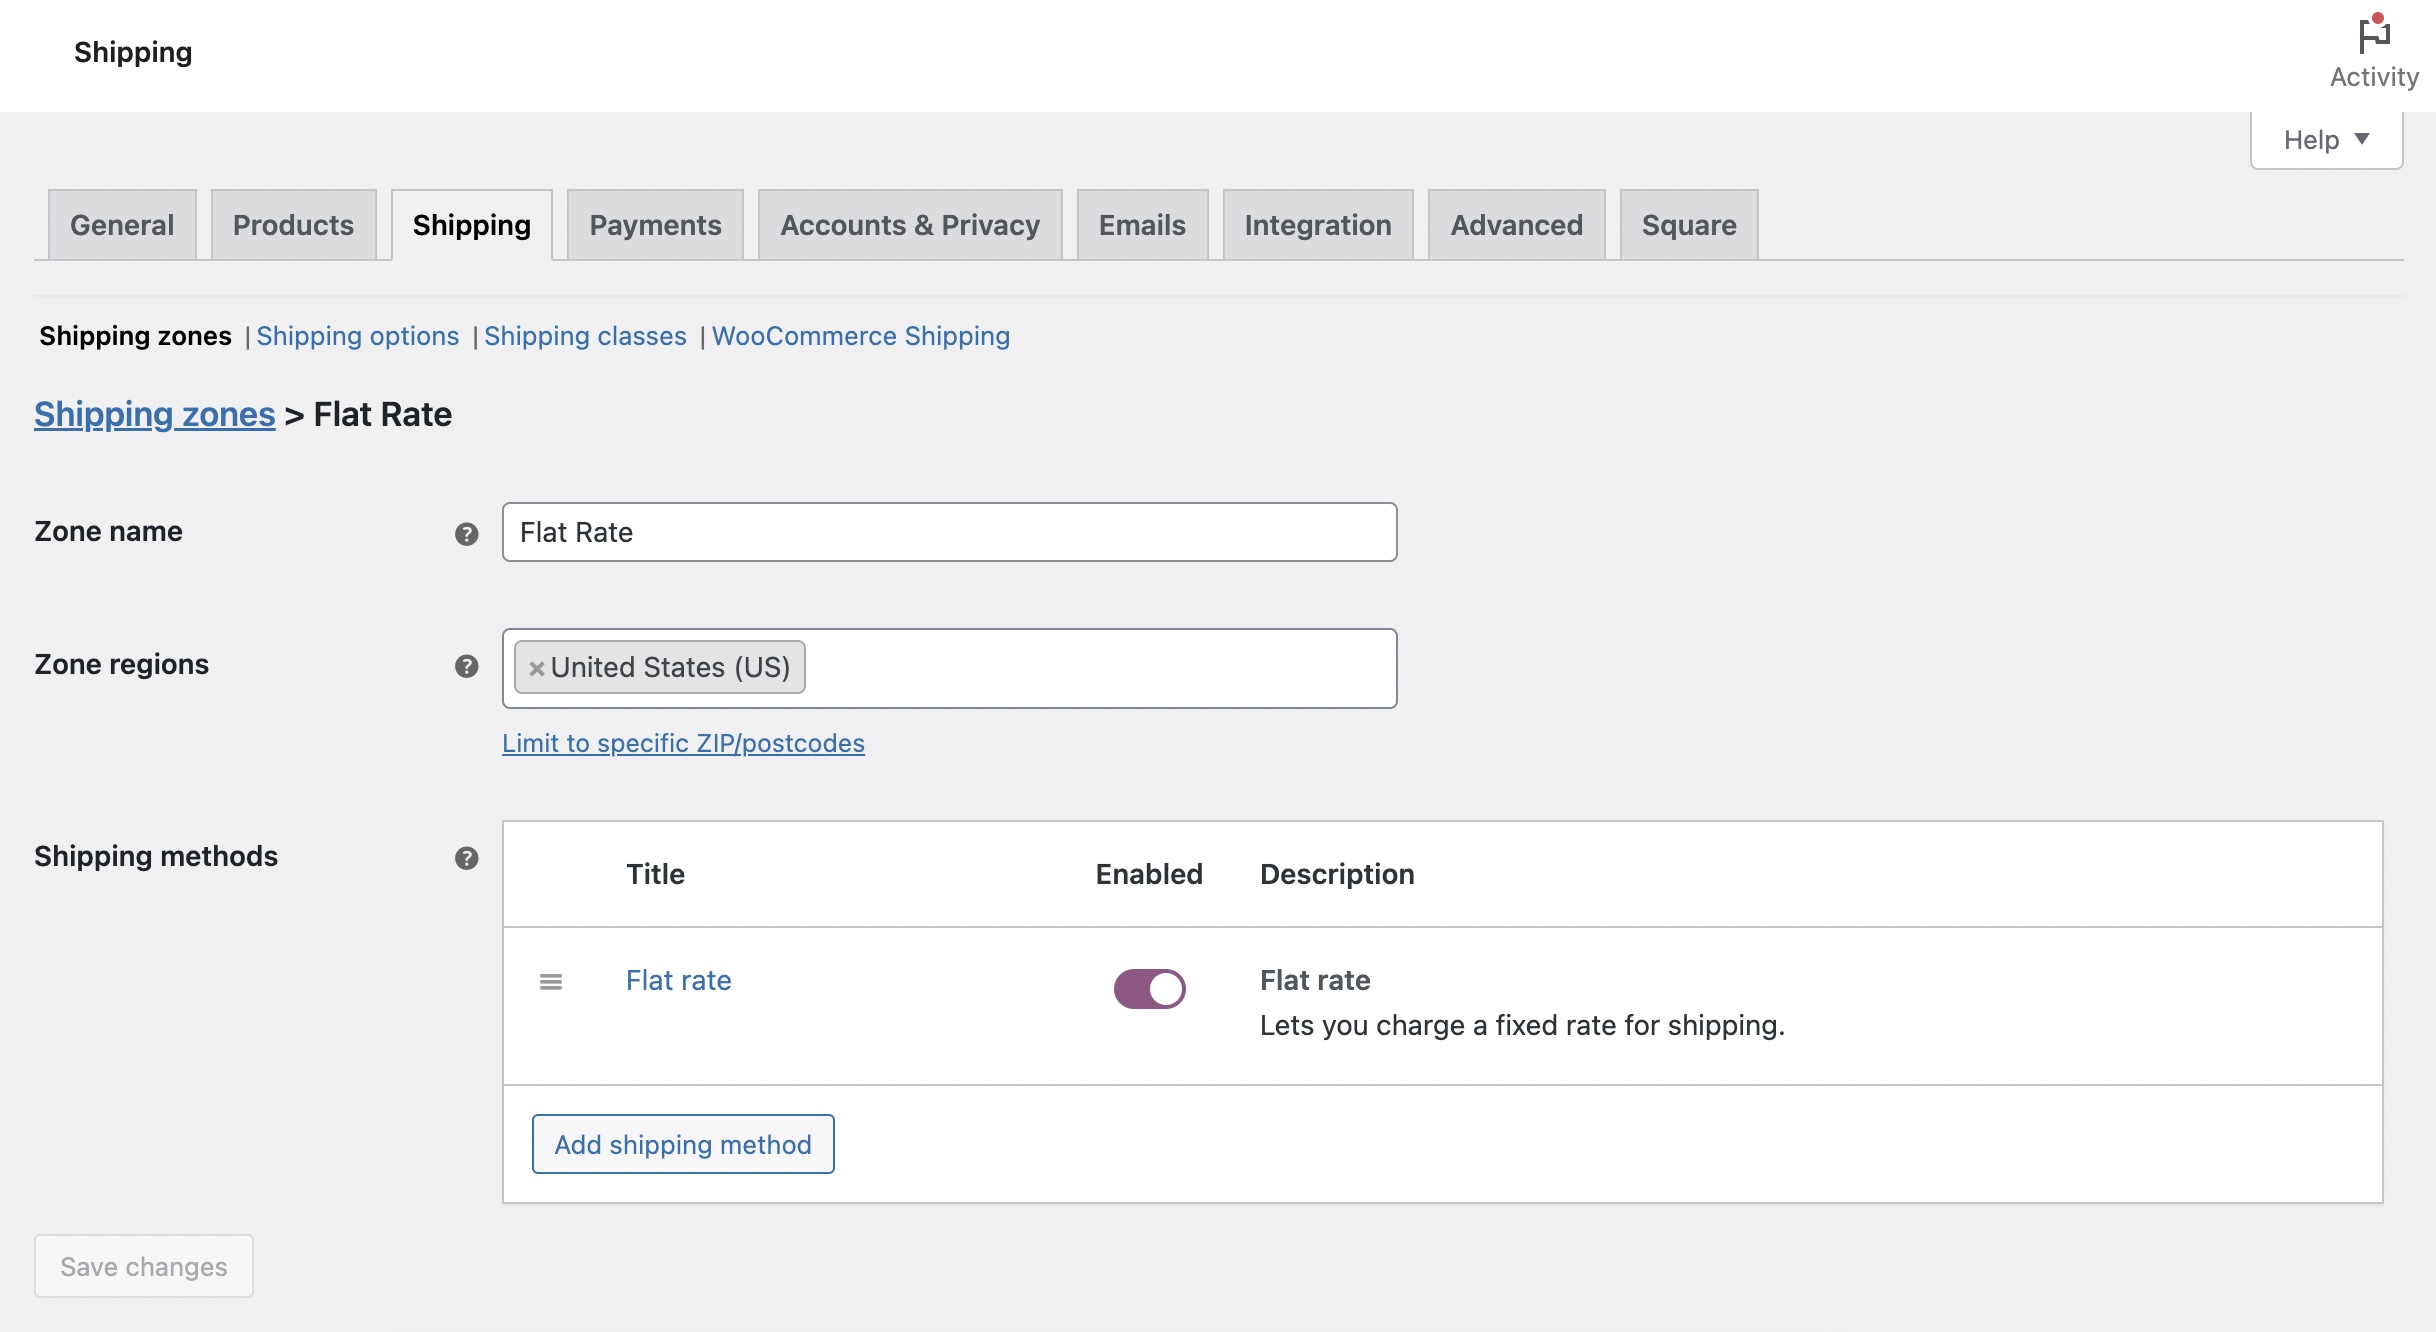Click the Title column header
Screen dimensions: 2436x1332
(655, 874)
